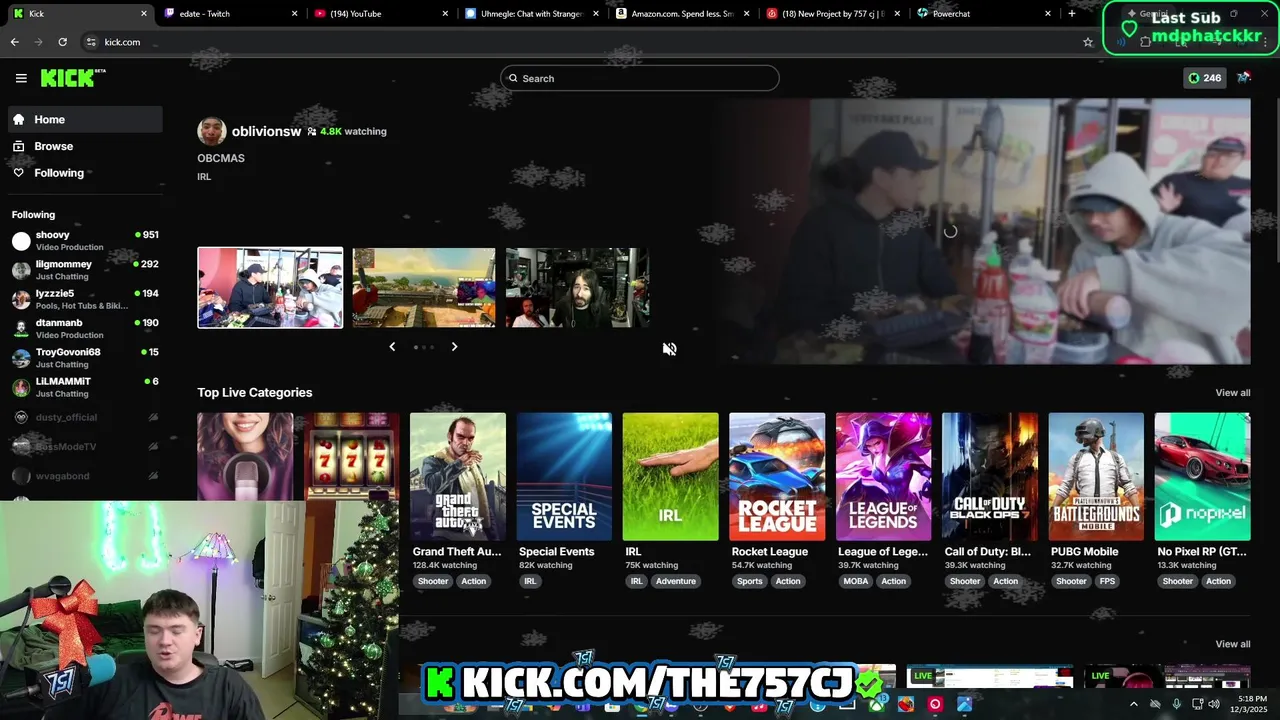The width and height of the screenshot is (1280, 720).
Task: Open Browse in sidebar
Action: tap(85, 146)
